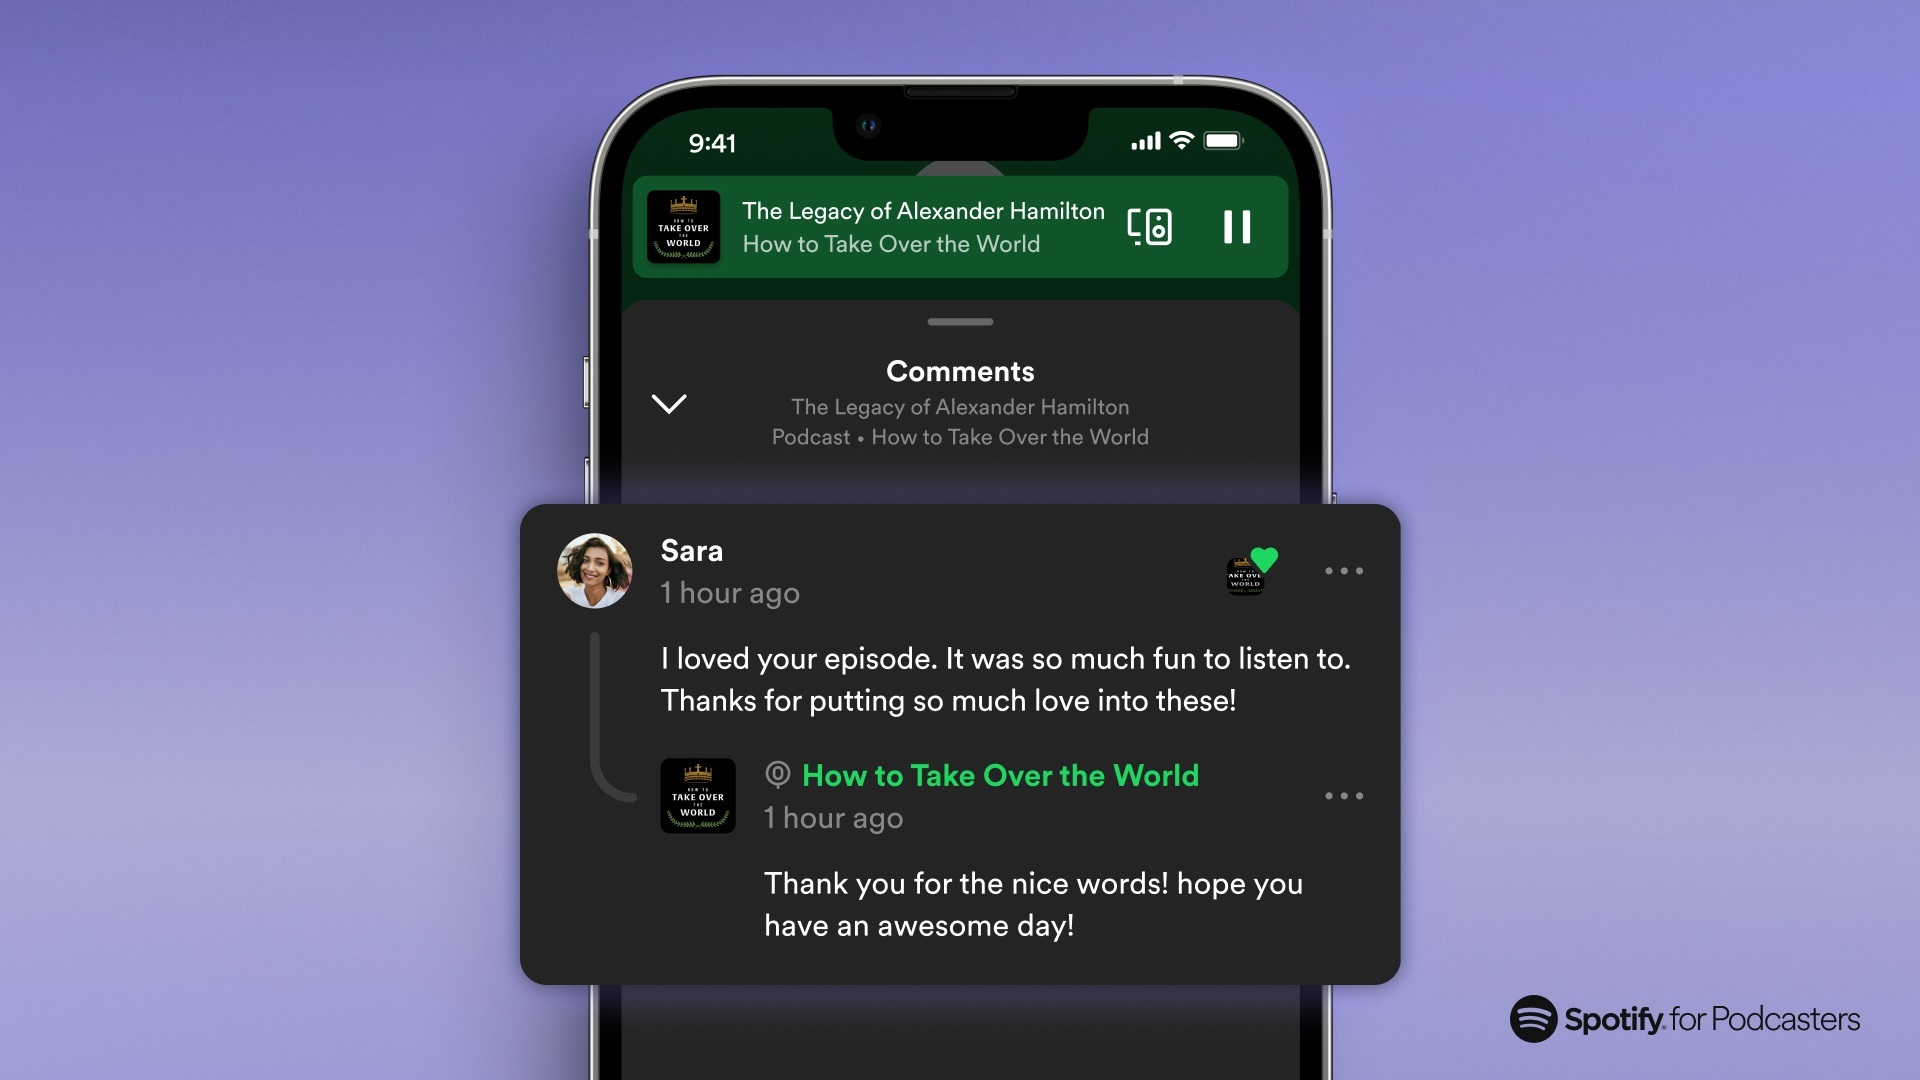Tap the verified podcast badge icon
The height and width of the screenshot is (1080, 1920).
[x=777, y=775]
